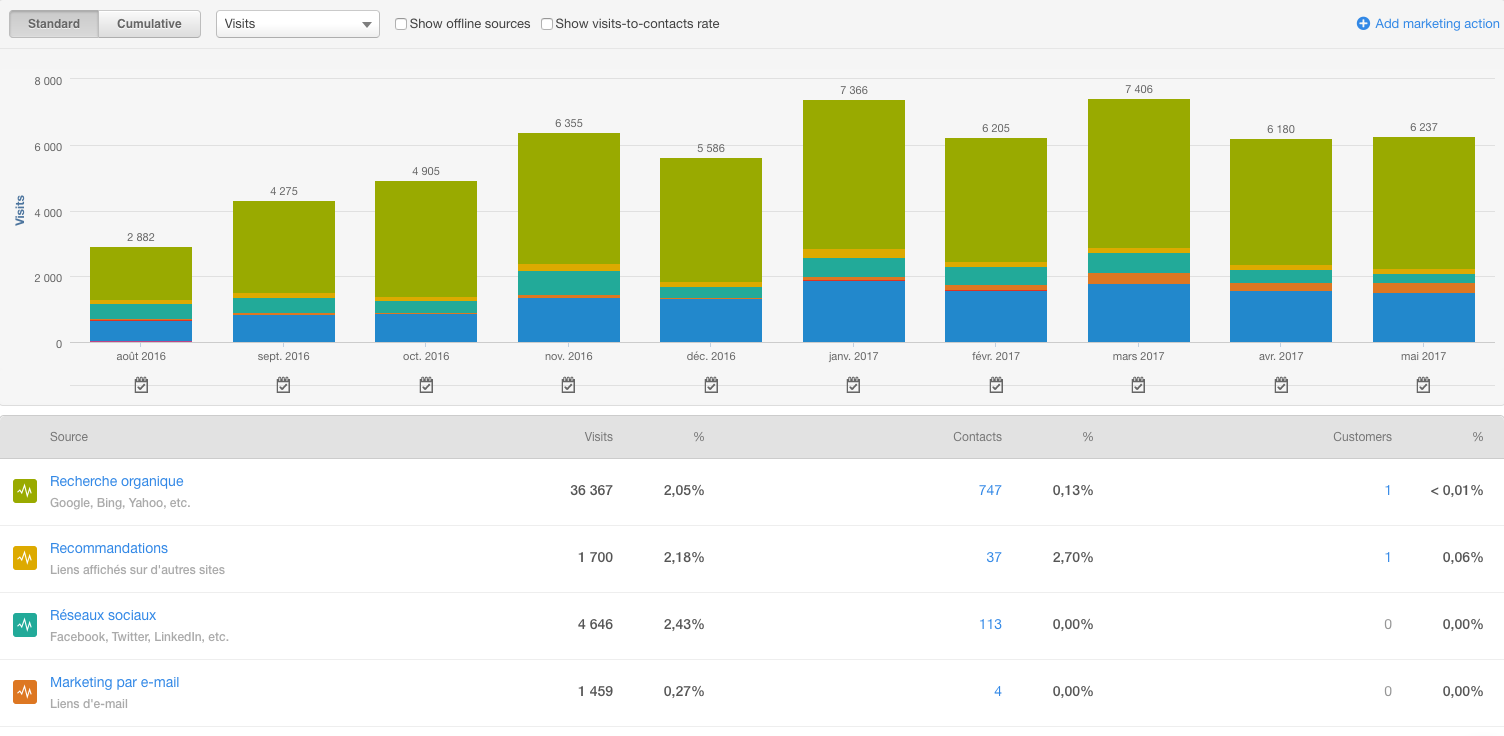Click the Visits column header

599,437
